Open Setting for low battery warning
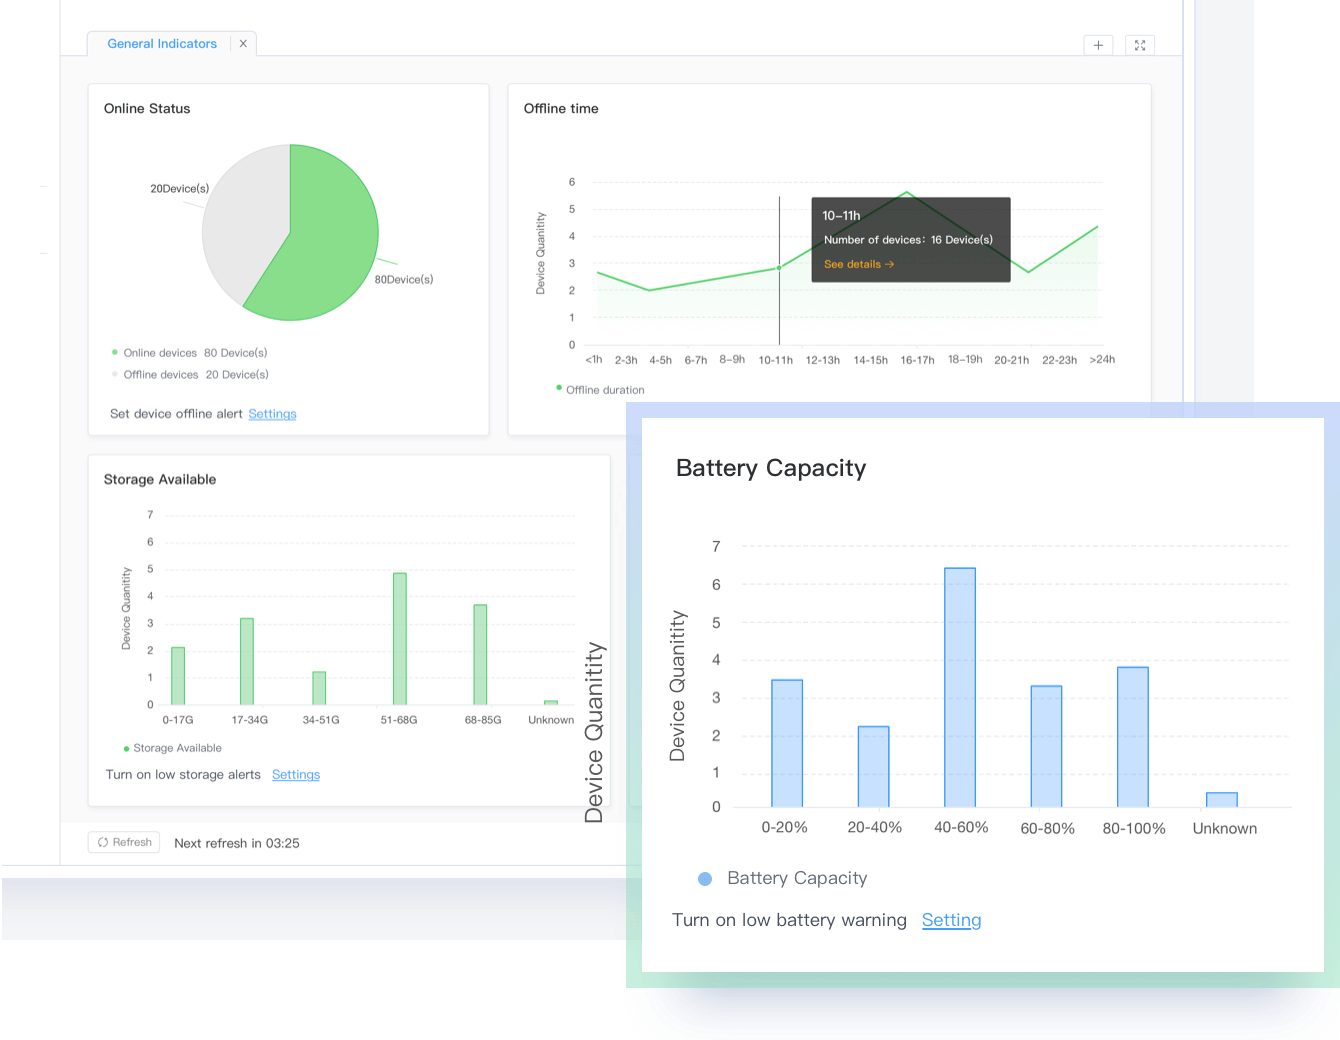Image resolution: width=1340 pixels, height=1040 pixels. (951, 919)
